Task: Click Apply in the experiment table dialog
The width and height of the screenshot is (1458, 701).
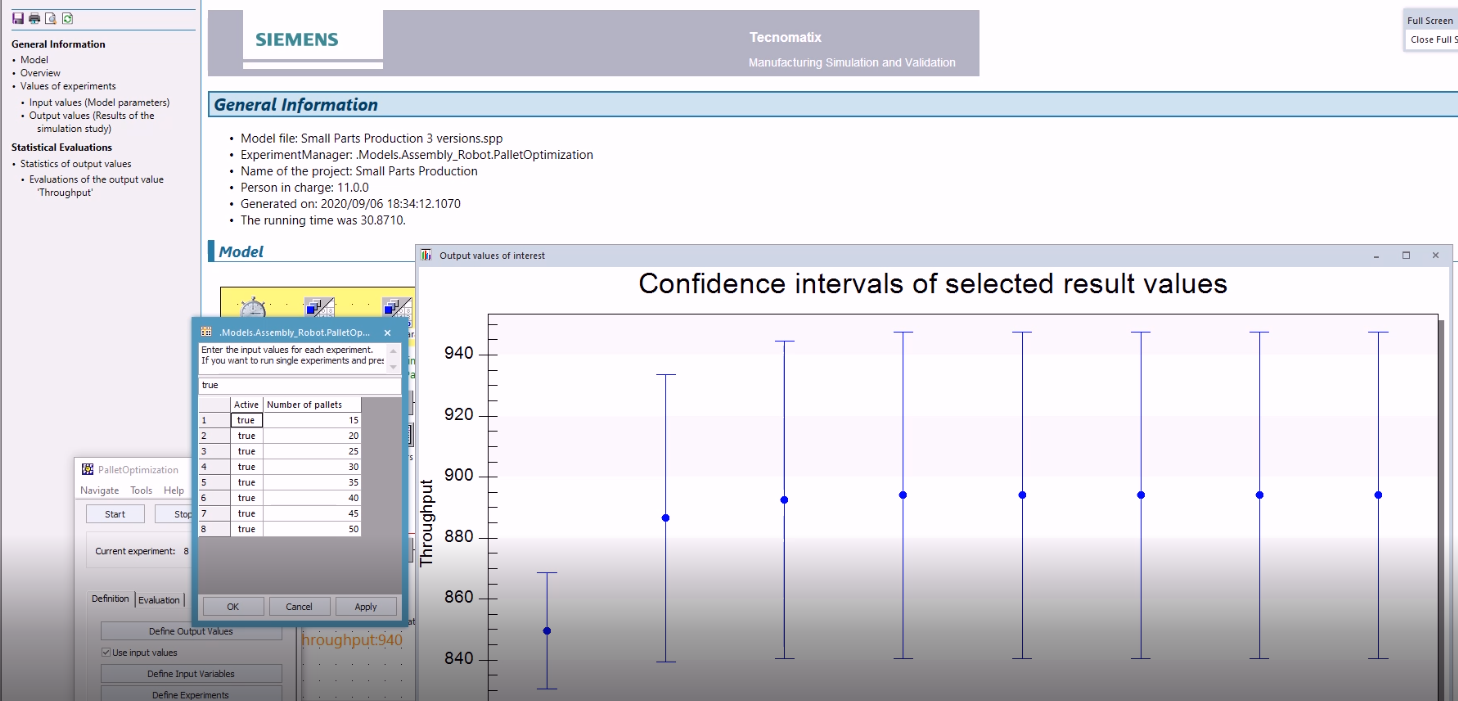Action: [366, 606]
